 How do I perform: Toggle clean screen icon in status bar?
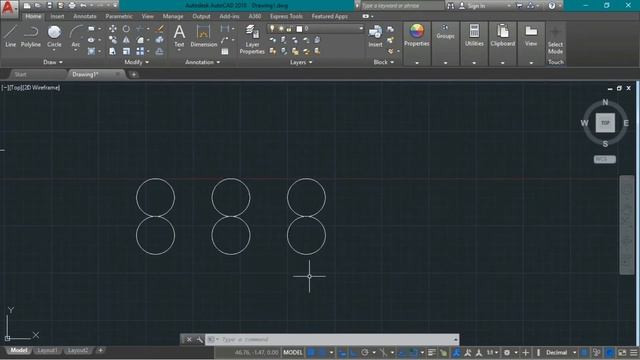[622, 352]
